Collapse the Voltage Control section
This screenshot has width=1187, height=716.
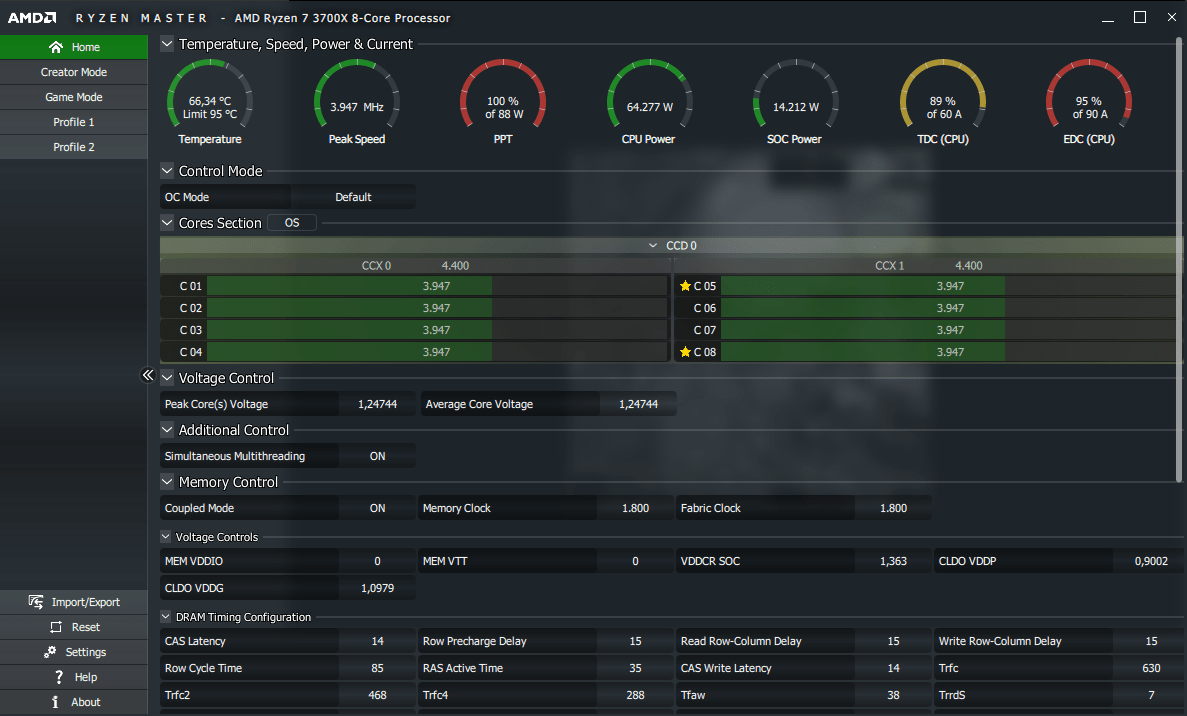167,378
